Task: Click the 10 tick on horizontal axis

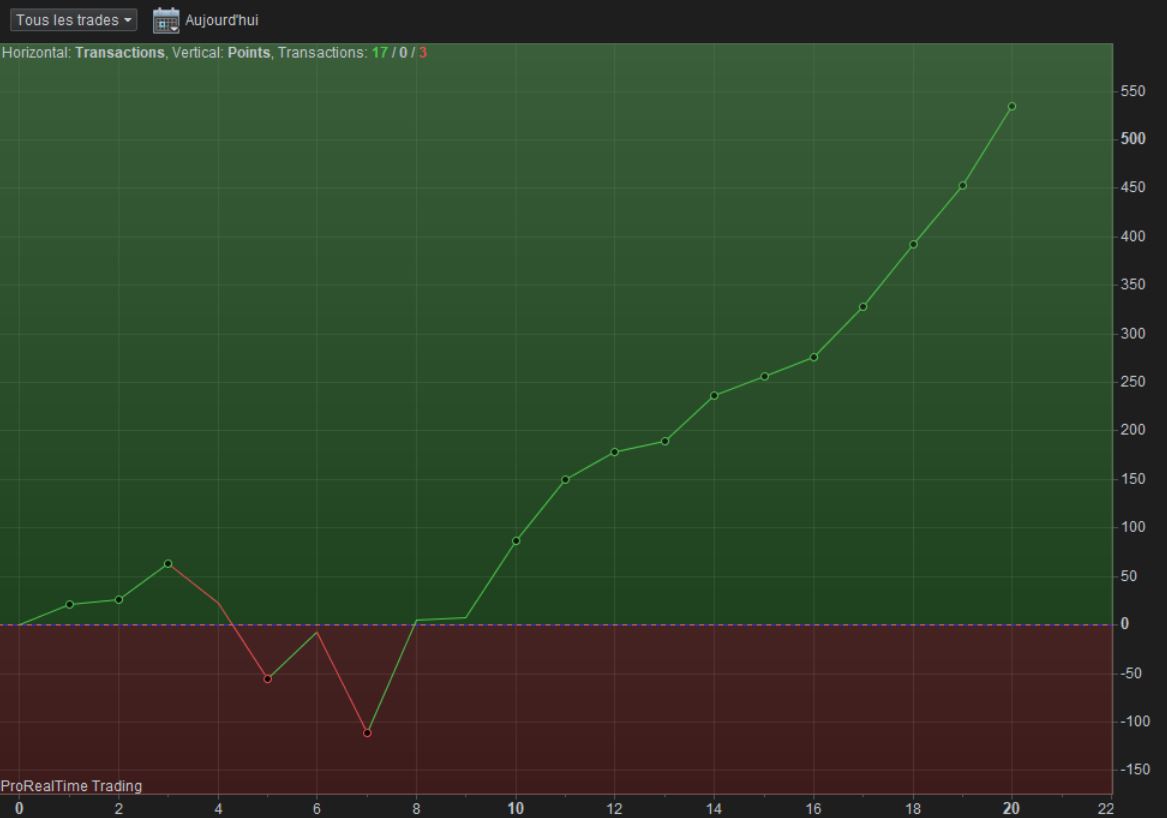Action: tap(516, 808)
